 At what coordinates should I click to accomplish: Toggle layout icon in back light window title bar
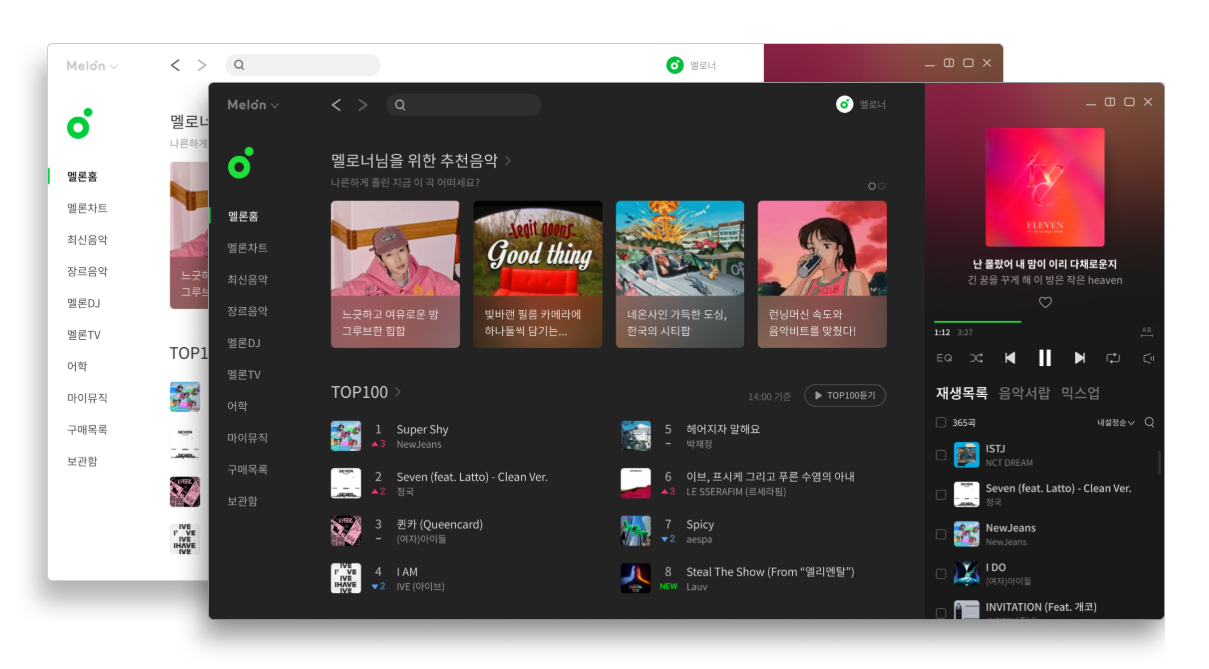(949, 63)
